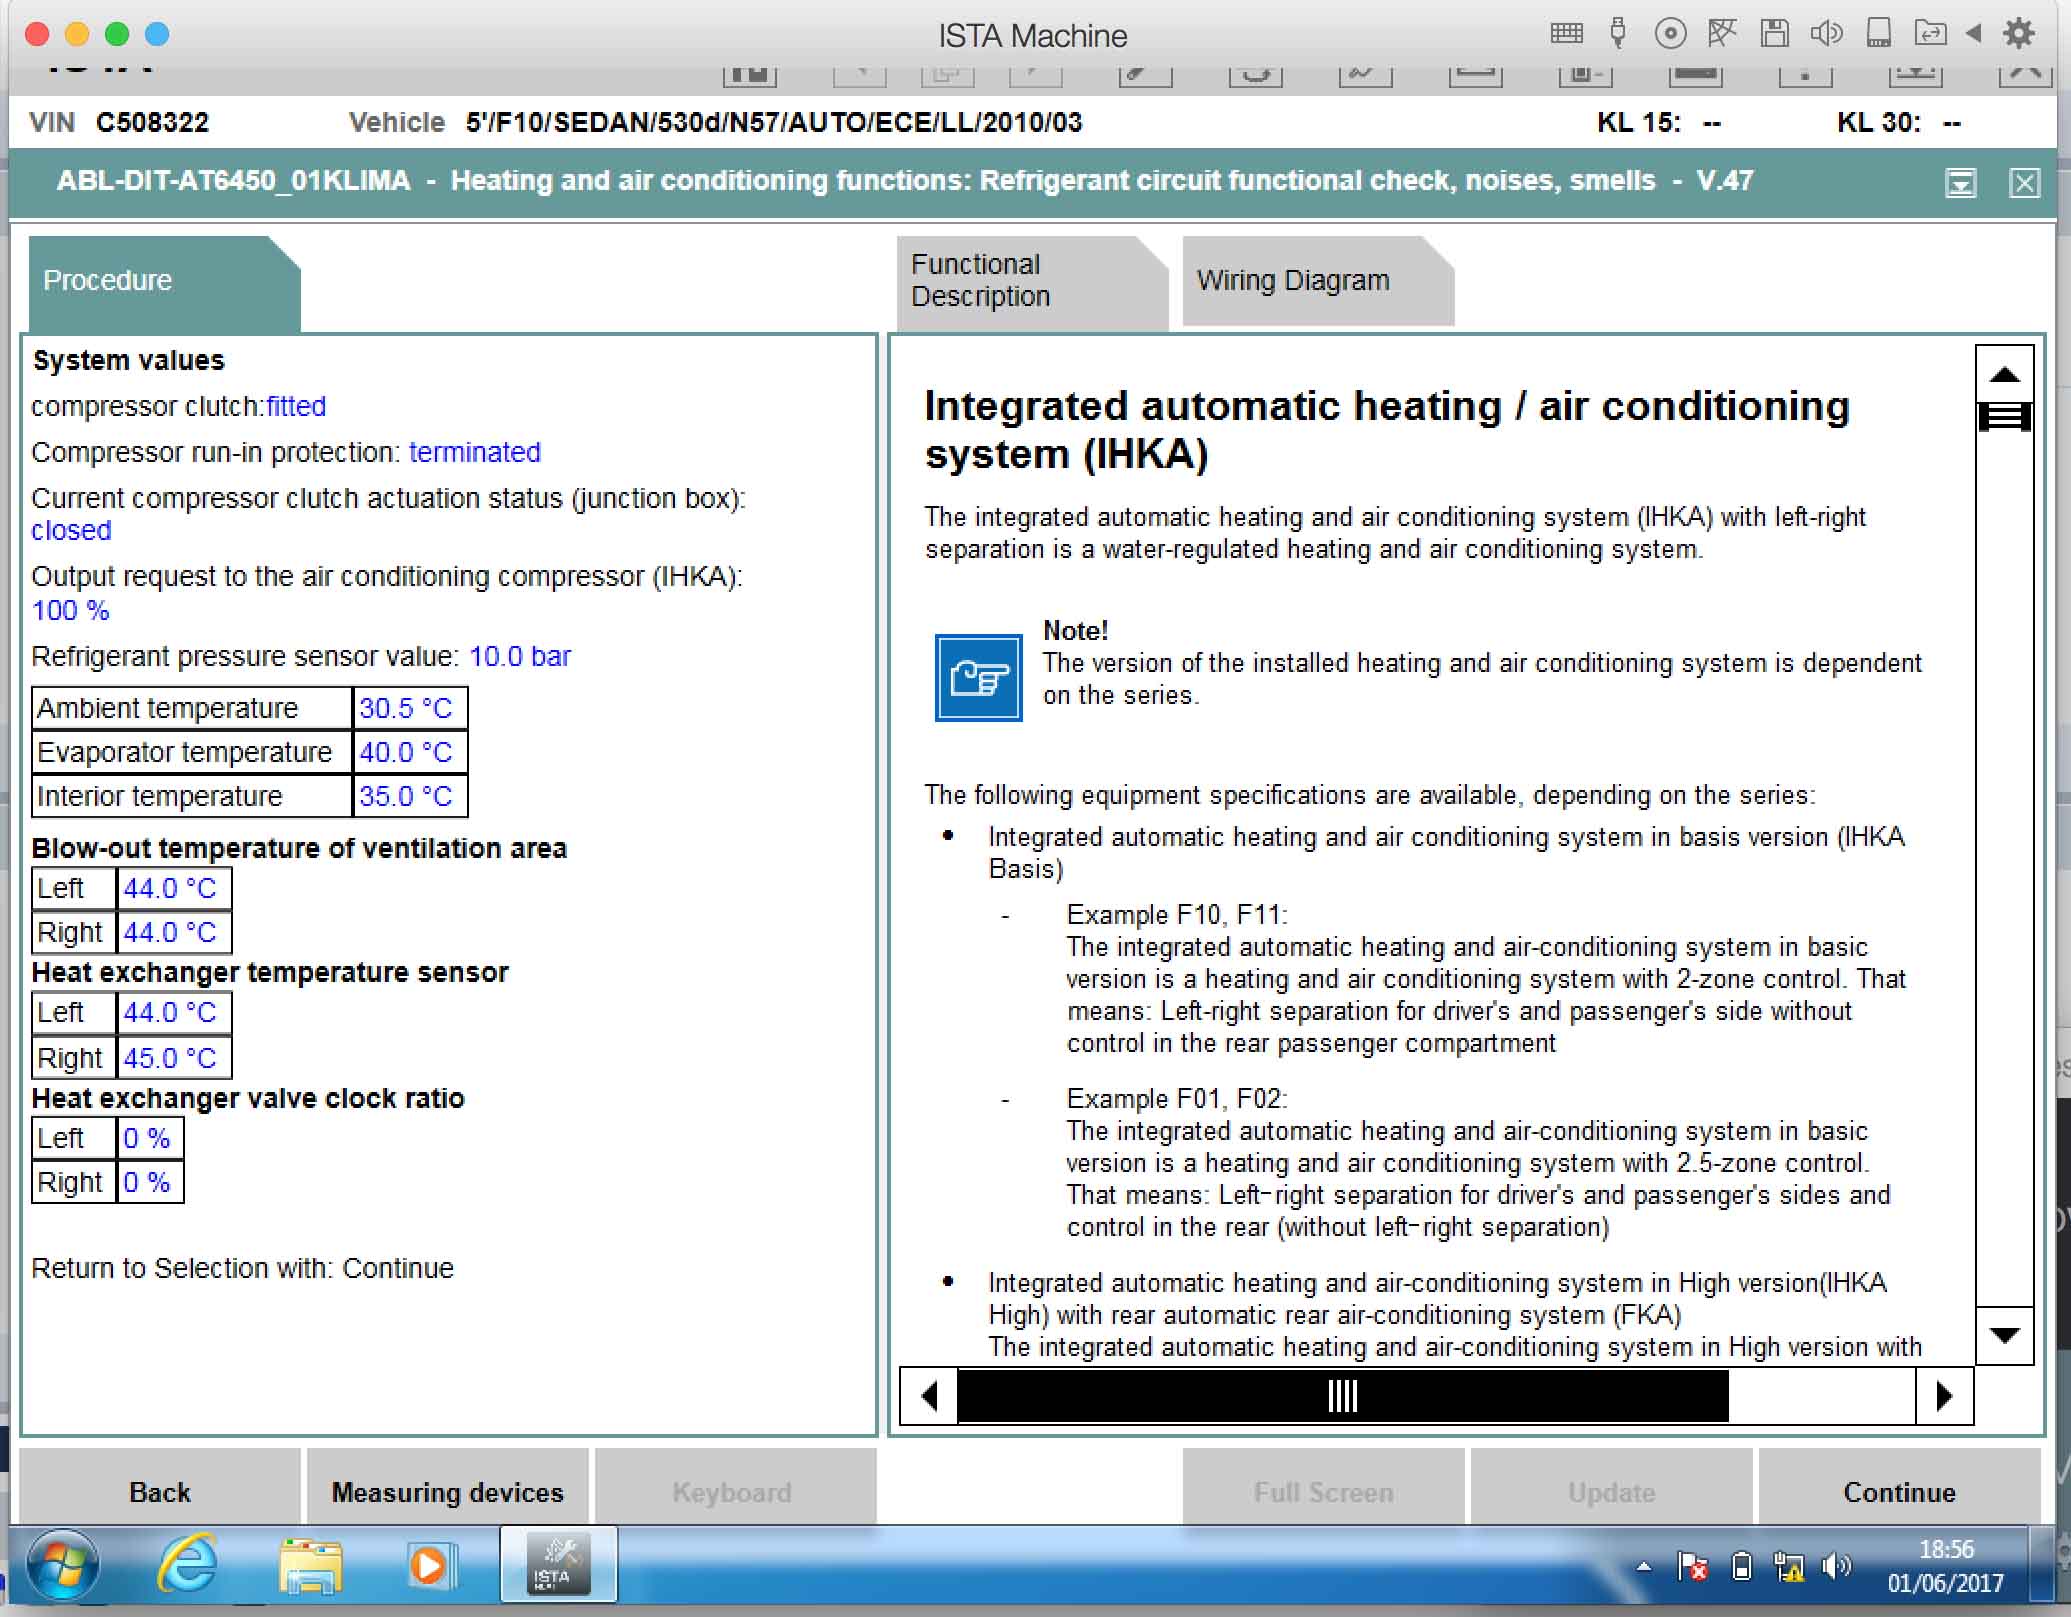The image size is (2071, 1617).
Task: Open the Windows Start menu
Action: coord(62,1565)
